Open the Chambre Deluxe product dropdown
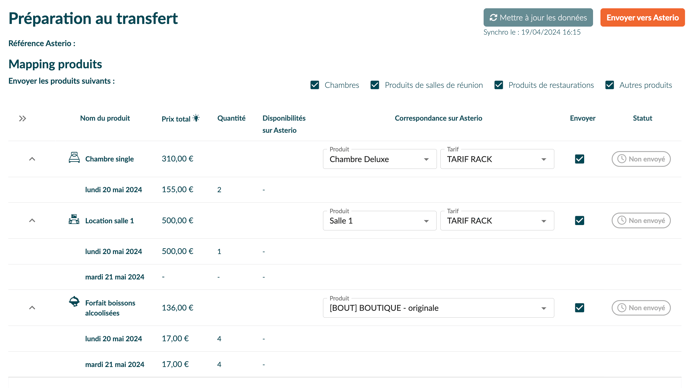 click(x=380, y=159)
